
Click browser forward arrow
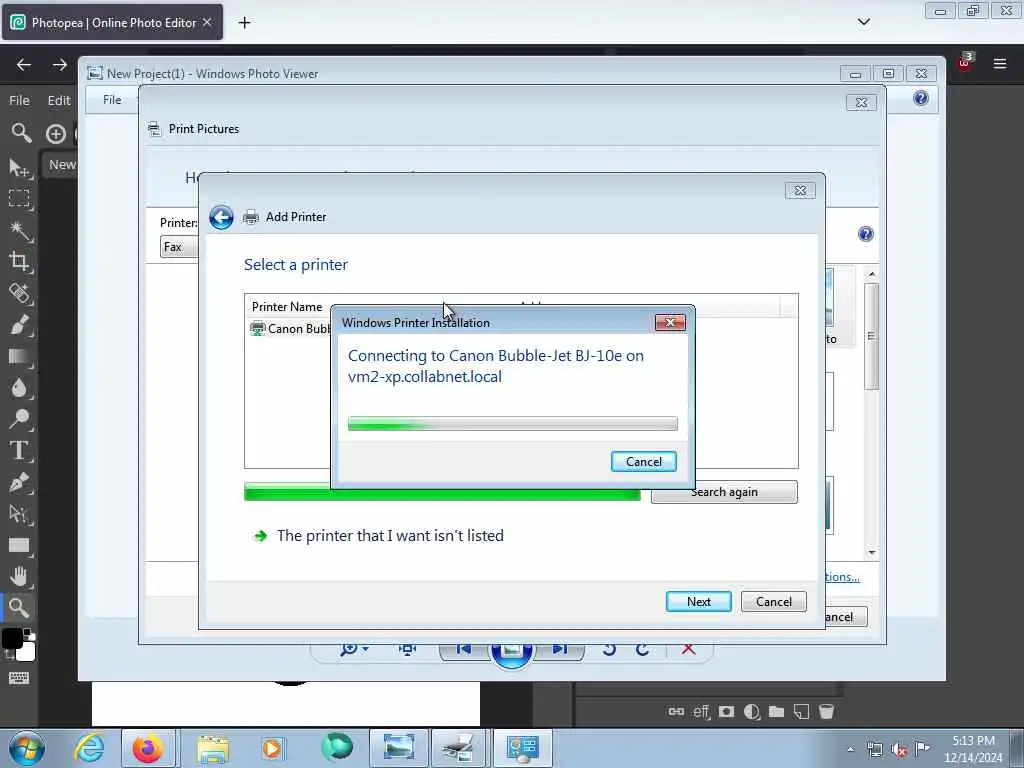(x=59, y=65)
